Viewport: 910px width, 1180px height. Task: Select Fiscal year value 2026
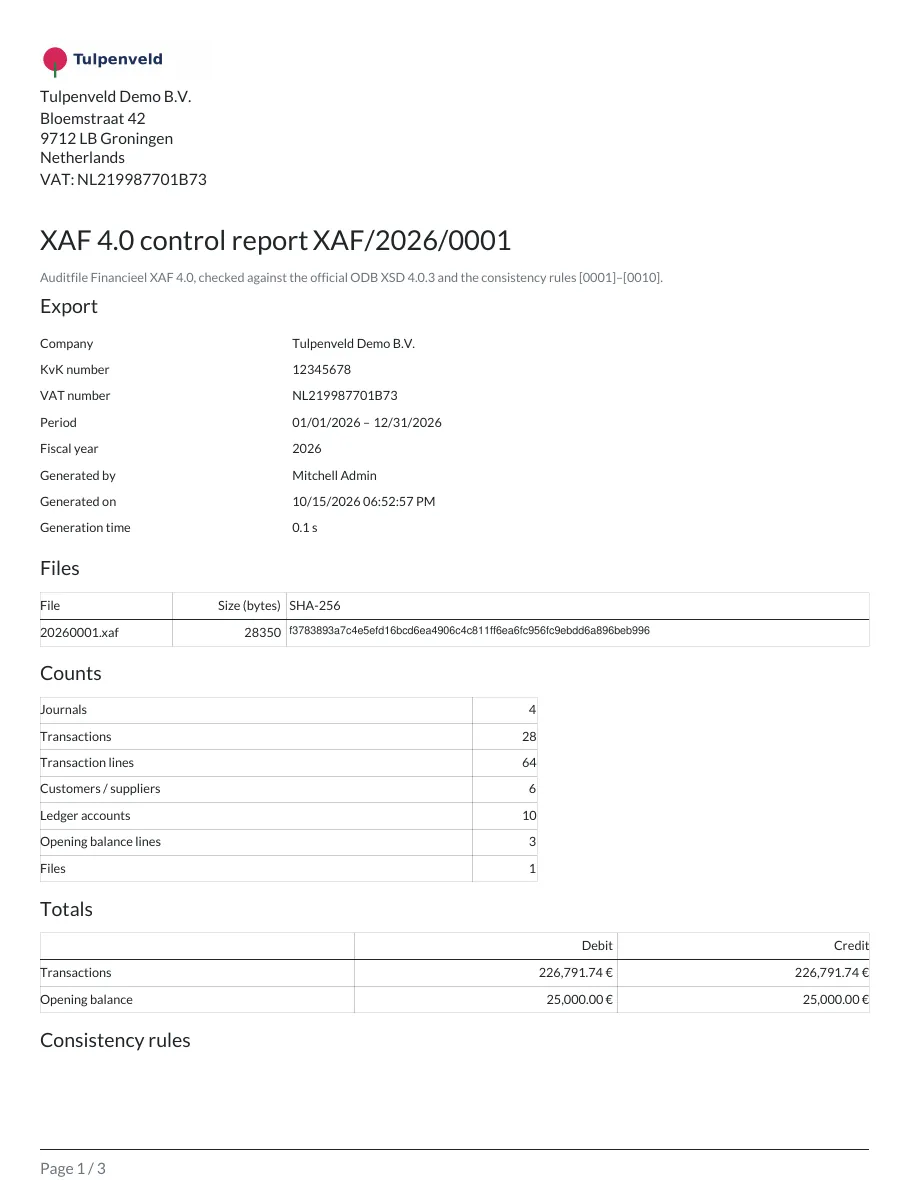pos(306,449)
